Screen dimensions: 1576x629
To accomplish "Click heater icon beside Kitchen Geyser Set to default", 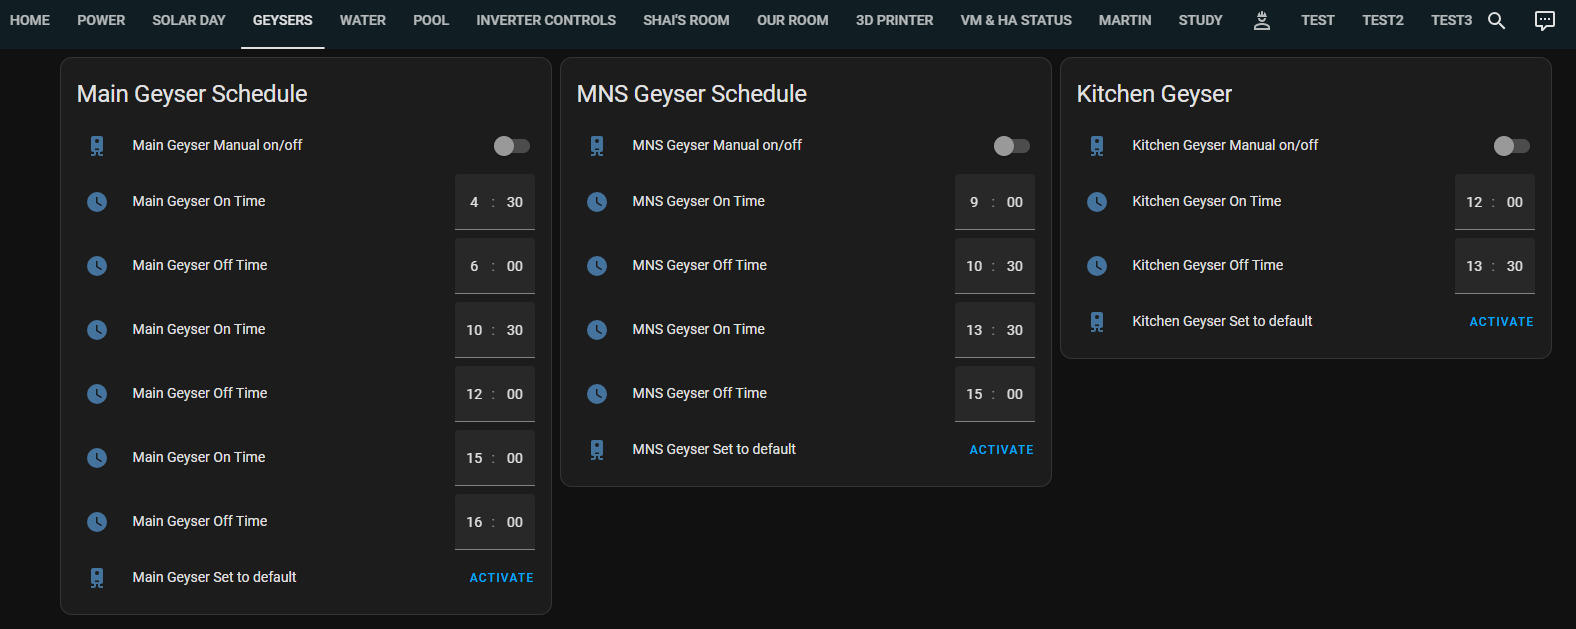I will click(1097, 322).
